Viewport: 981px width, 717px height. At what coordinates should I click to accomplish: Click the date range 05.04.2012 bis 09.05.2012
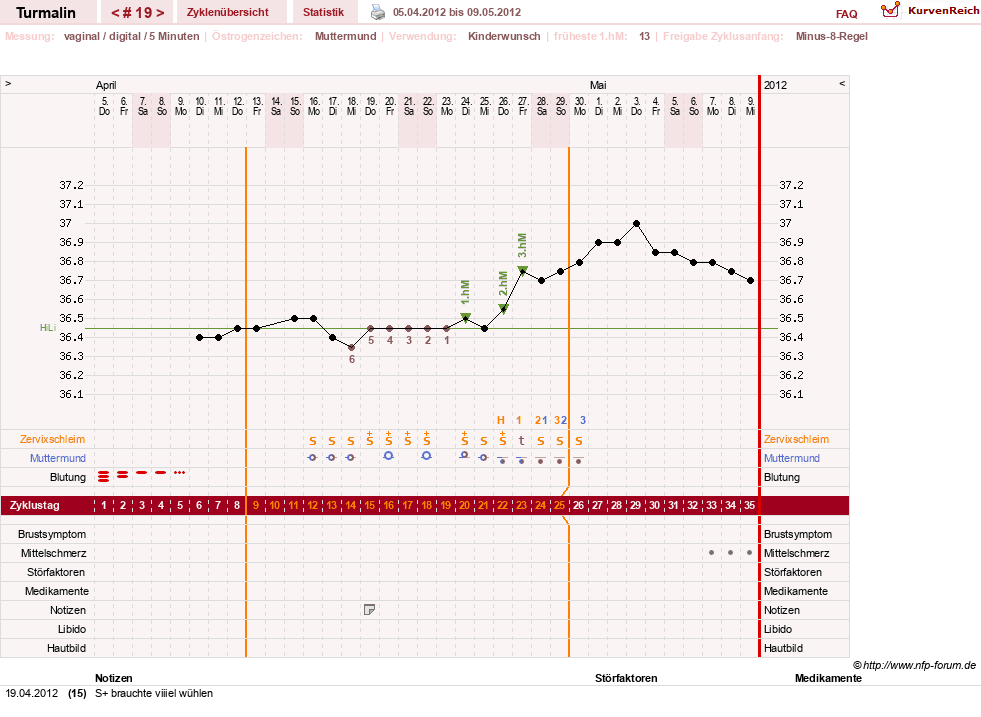point(457,12)
